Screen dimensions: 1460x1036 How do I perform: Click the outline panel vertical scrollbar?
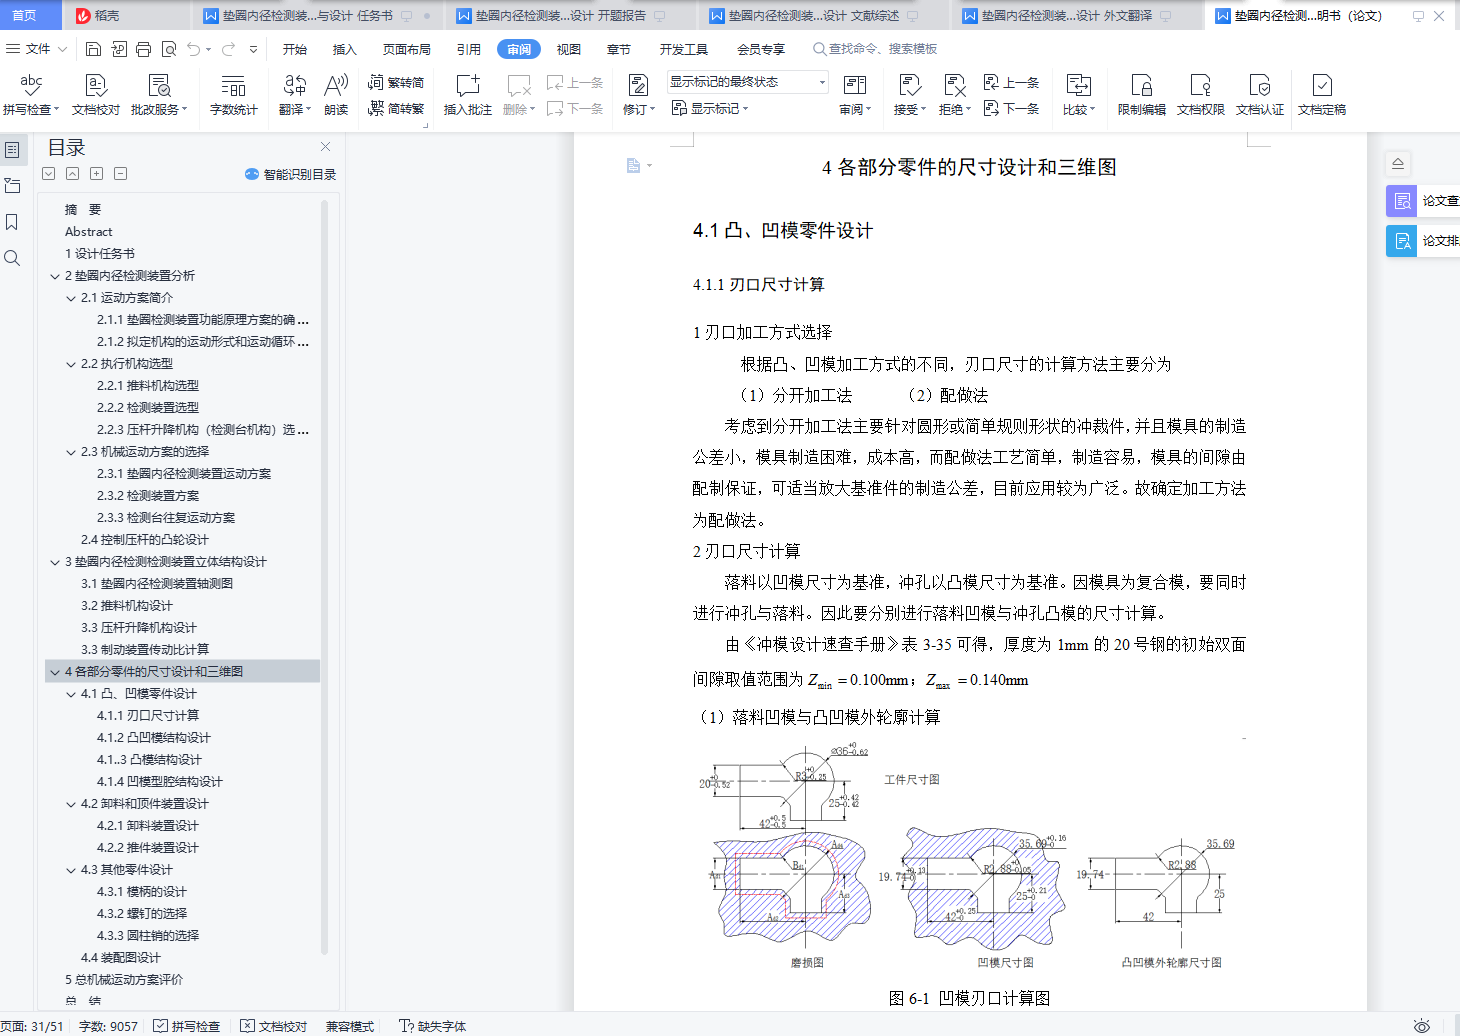[324, 577]
